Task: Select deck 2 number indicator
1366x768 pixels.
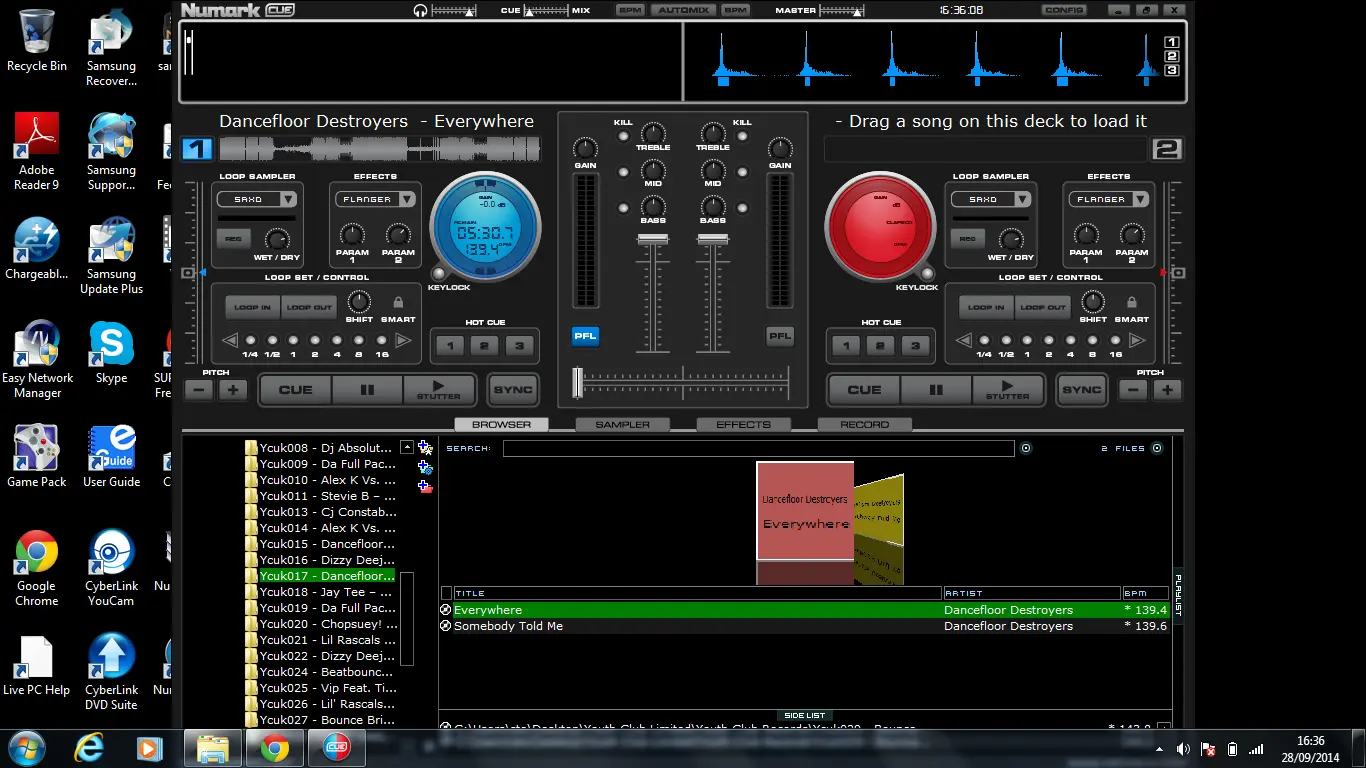Action: coord(1167,150)
